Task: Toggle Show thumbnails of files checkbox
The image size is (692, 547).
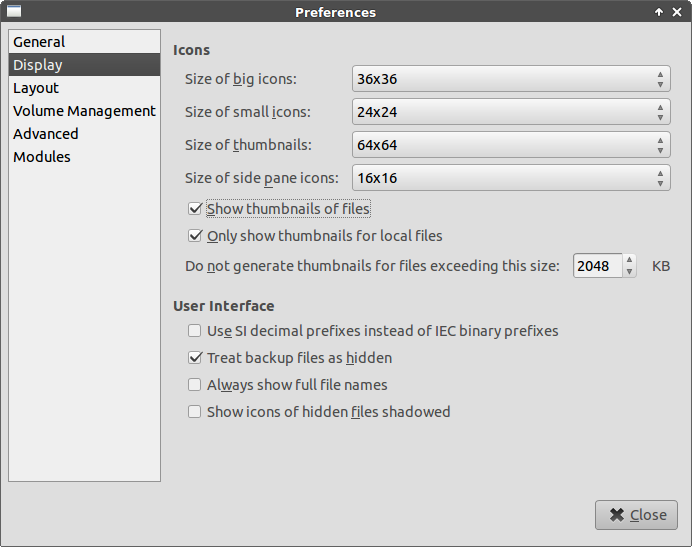Action: [195, 209]
